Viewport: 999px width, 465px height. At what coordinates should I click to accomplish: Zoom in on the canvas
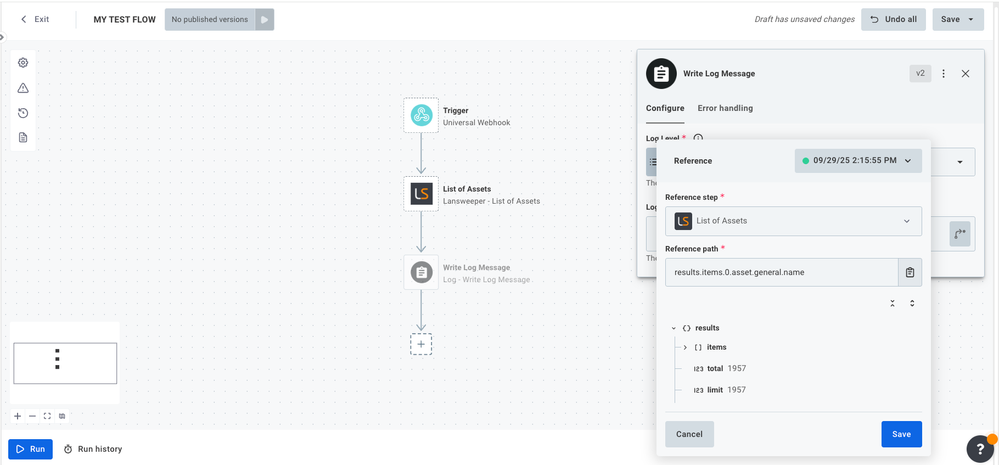(17, 416)
